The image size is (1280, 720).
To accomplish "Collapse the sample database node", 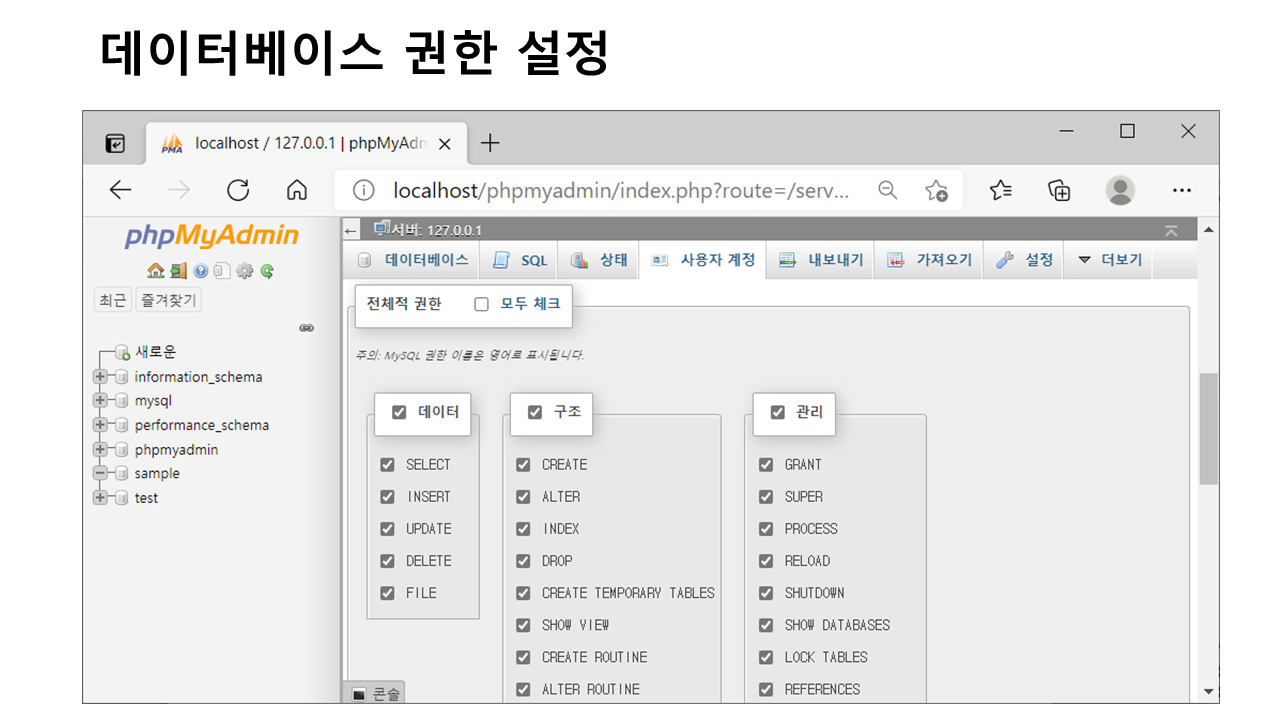I will click(100, 473).
